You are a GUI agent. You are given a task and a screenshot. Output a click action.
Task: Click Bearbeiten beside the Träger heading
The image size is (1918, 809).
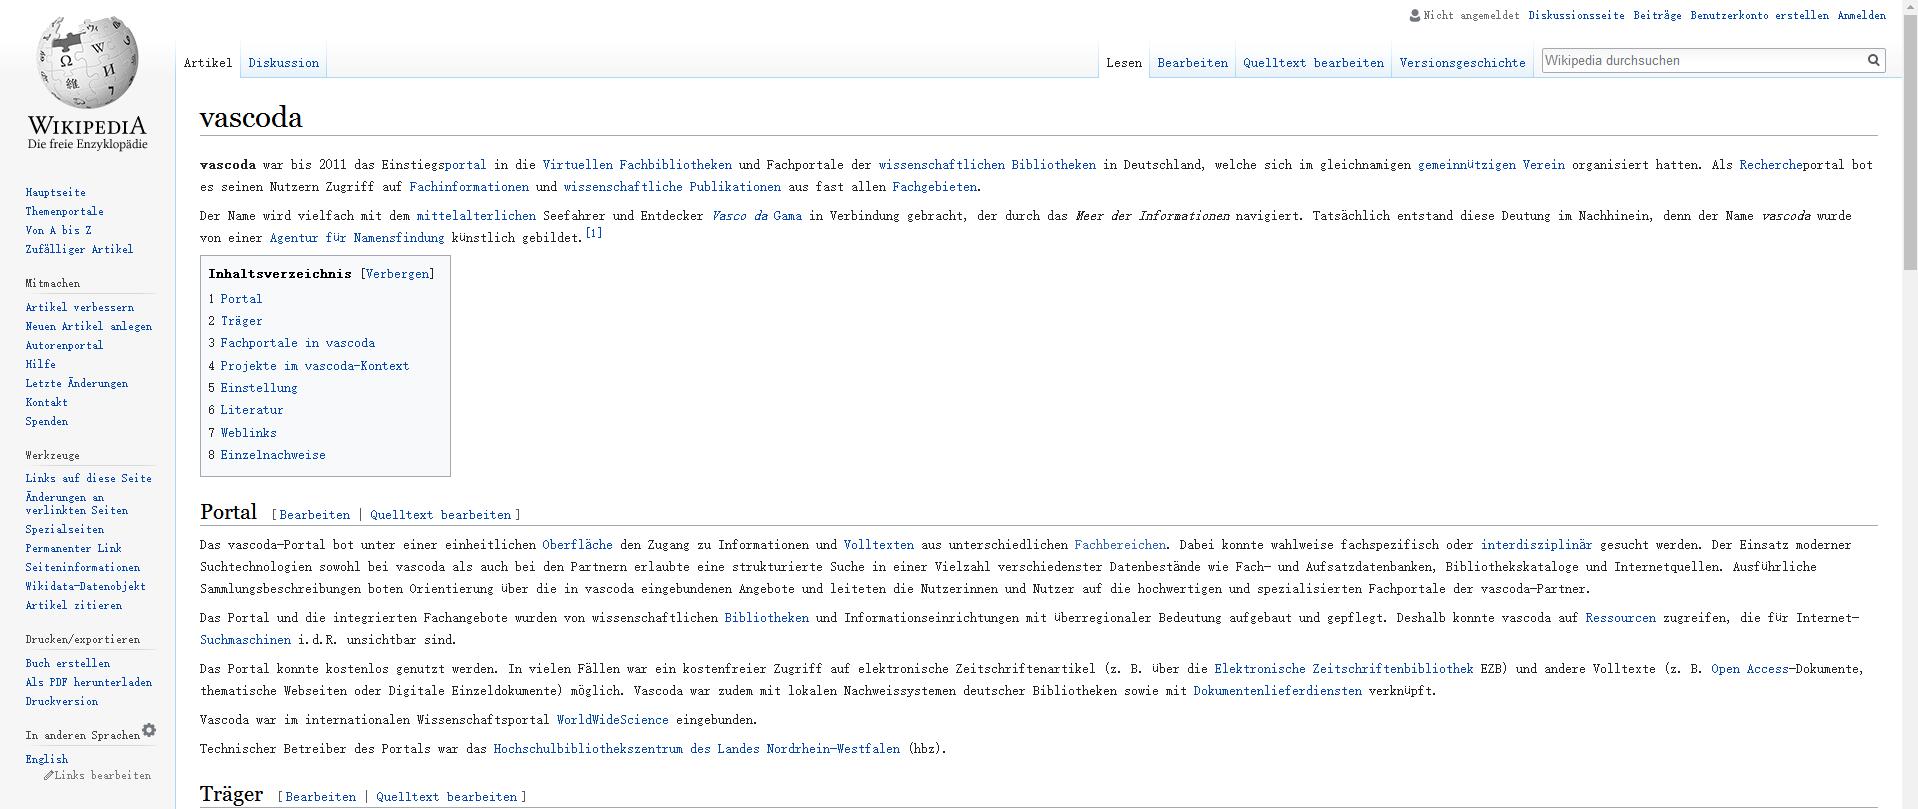tap(321, 797)
